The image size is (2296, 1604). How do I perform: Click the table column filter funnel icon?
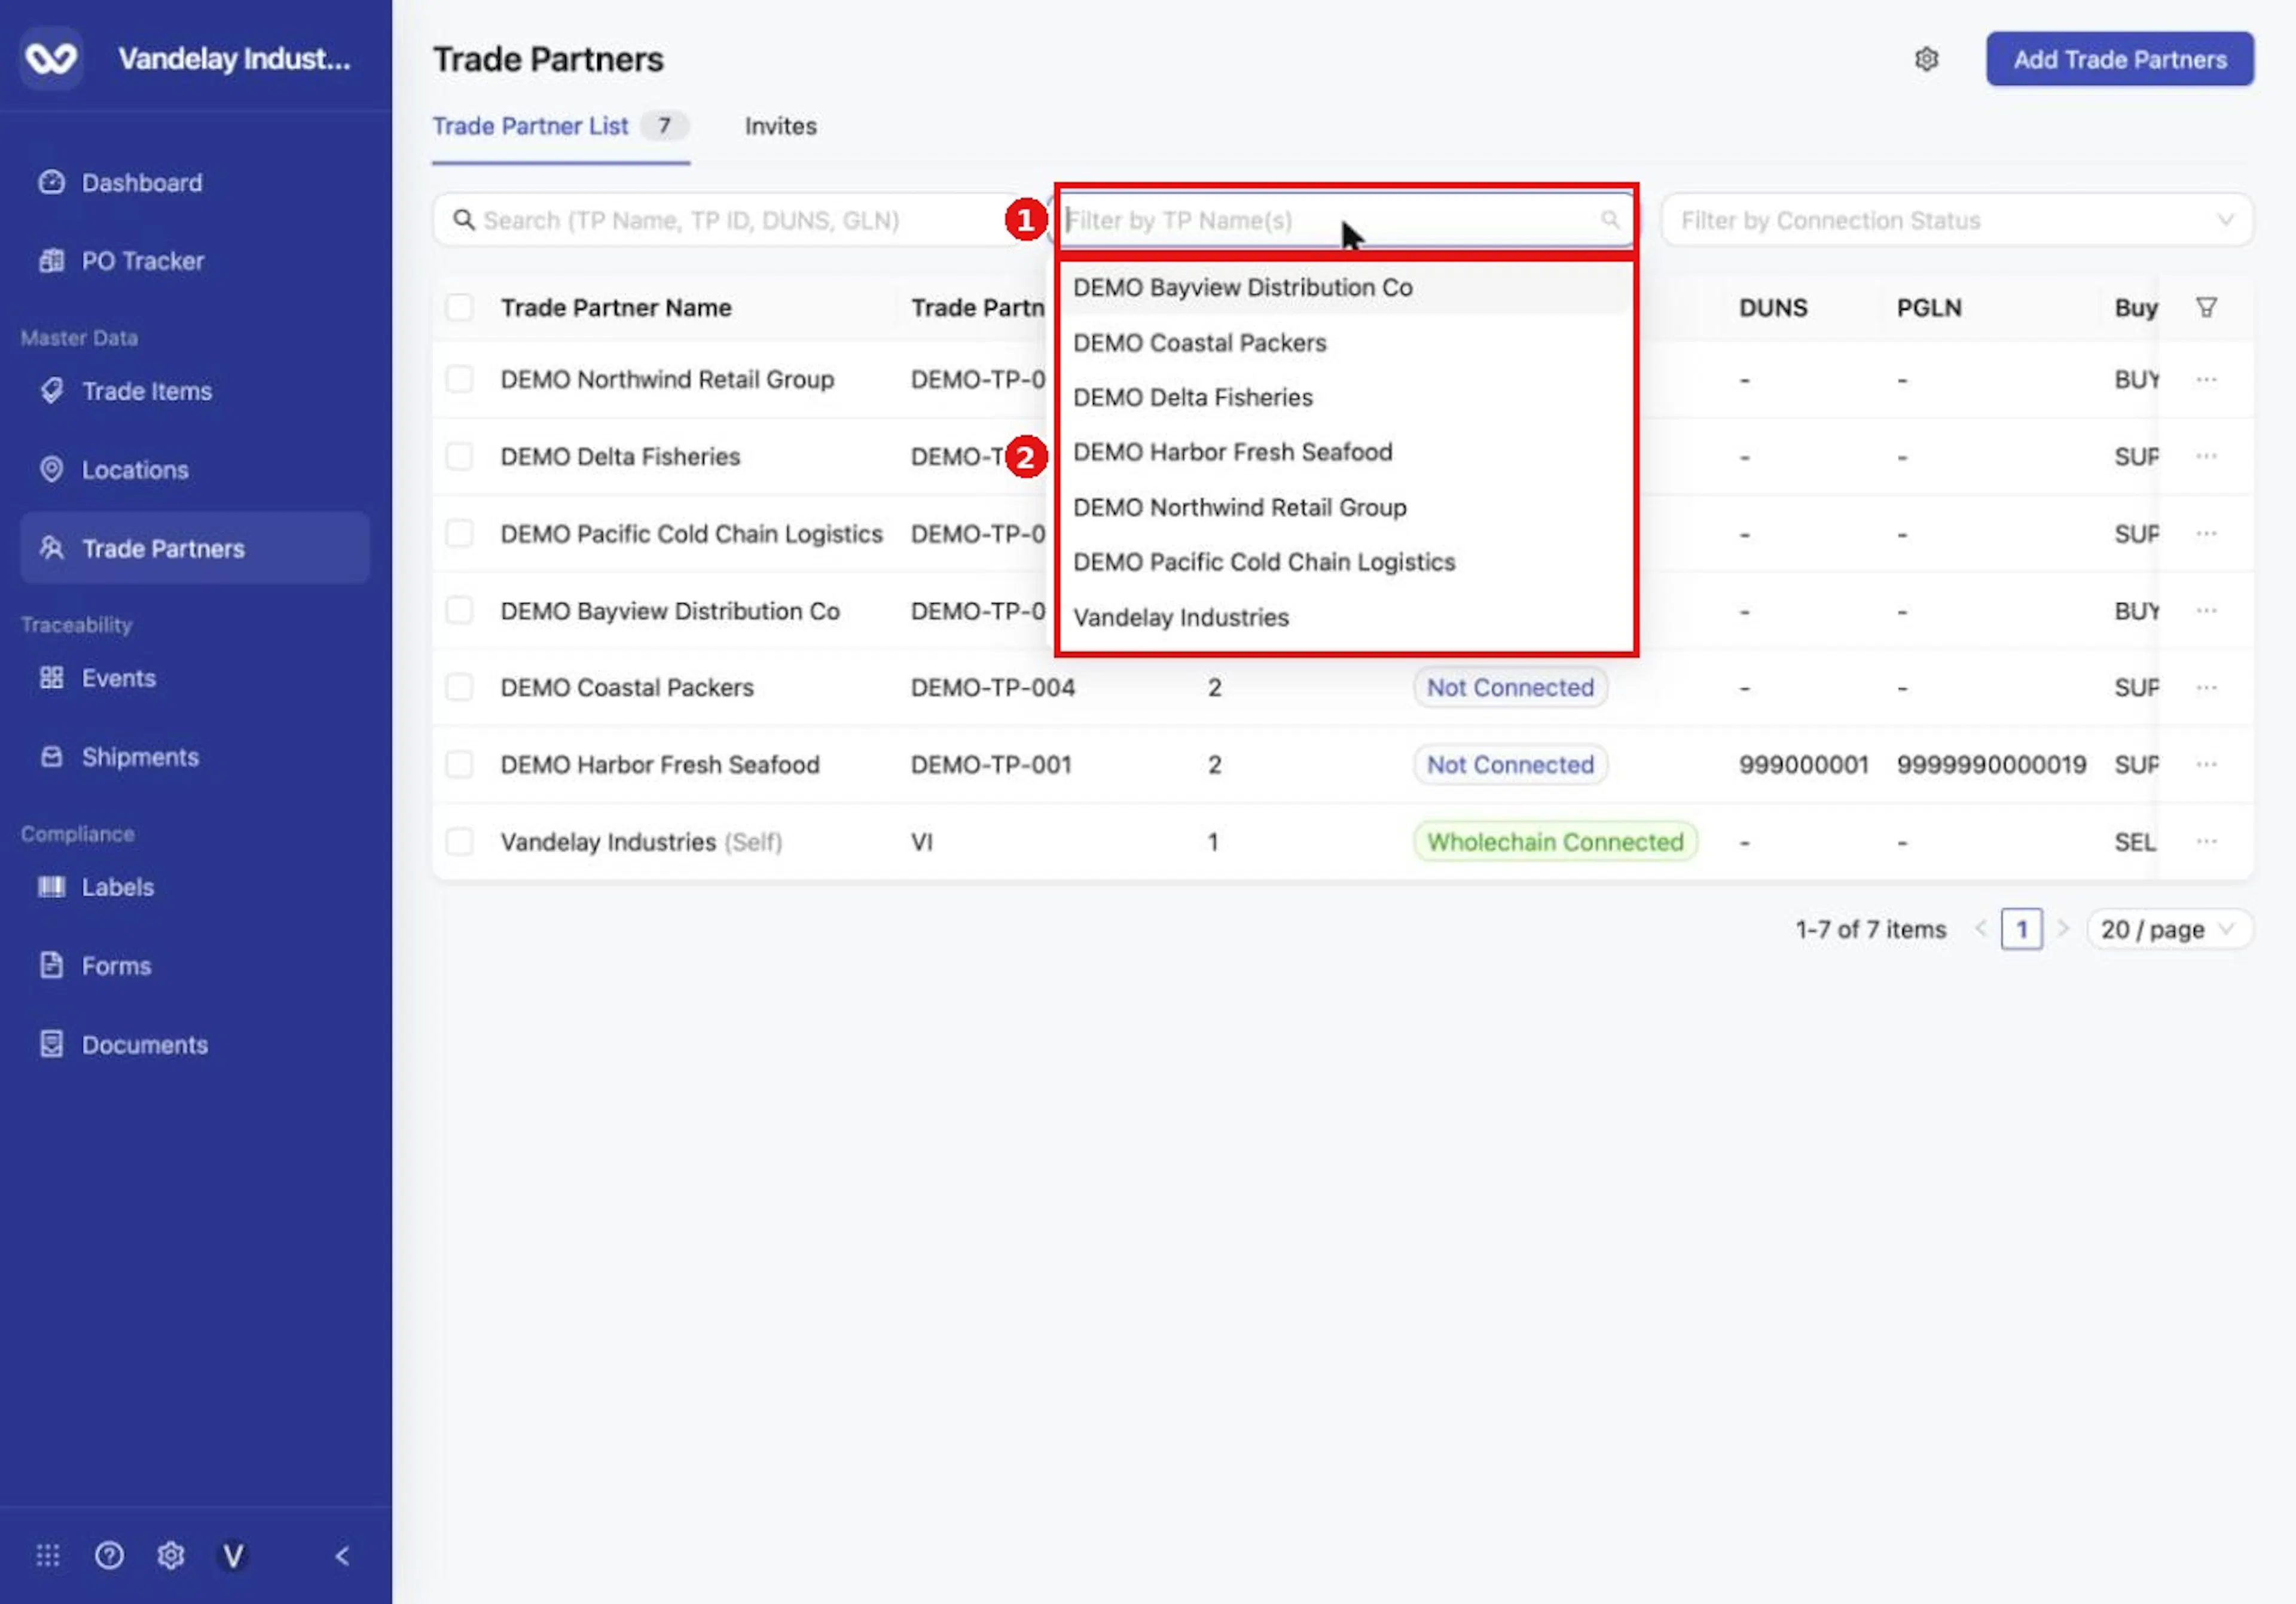point(2206,307)
